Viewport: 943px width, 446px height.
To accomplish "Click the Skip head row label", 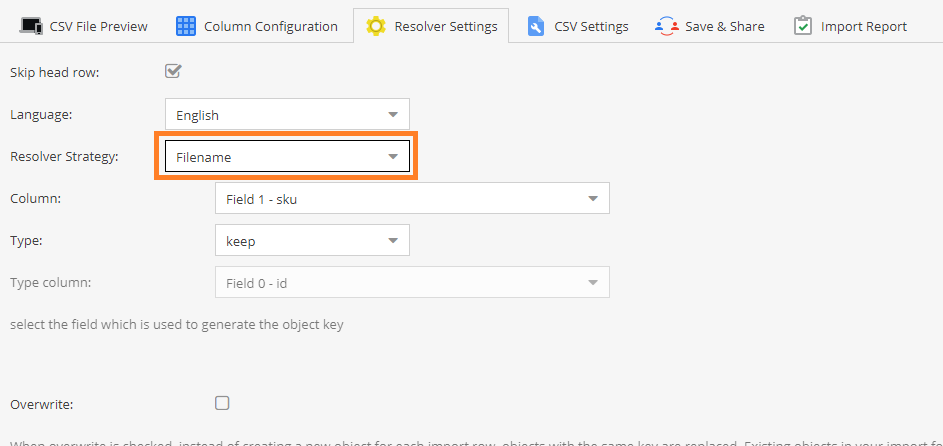I will pyautogui.click(x=55, y=73).
